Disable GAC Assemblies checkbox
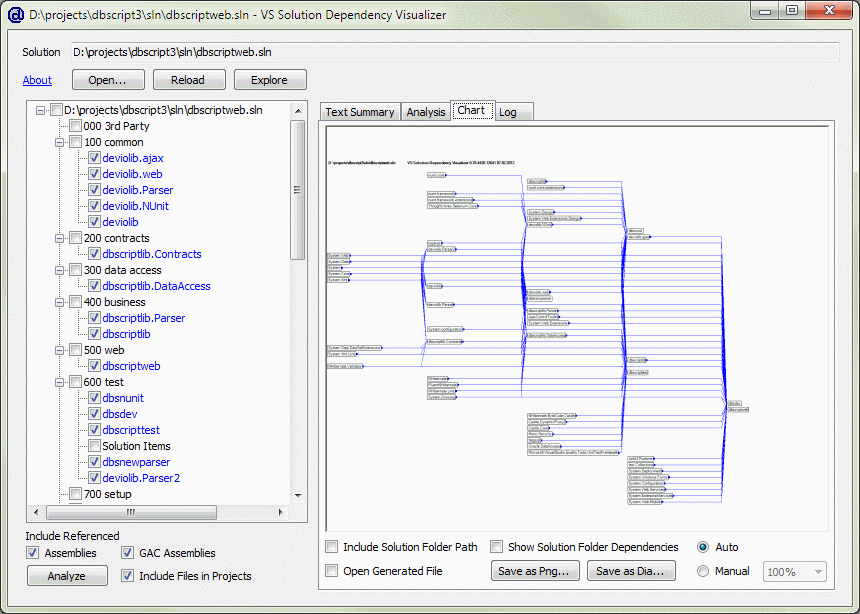The image size is (860, 614). [x=128, y=553]
